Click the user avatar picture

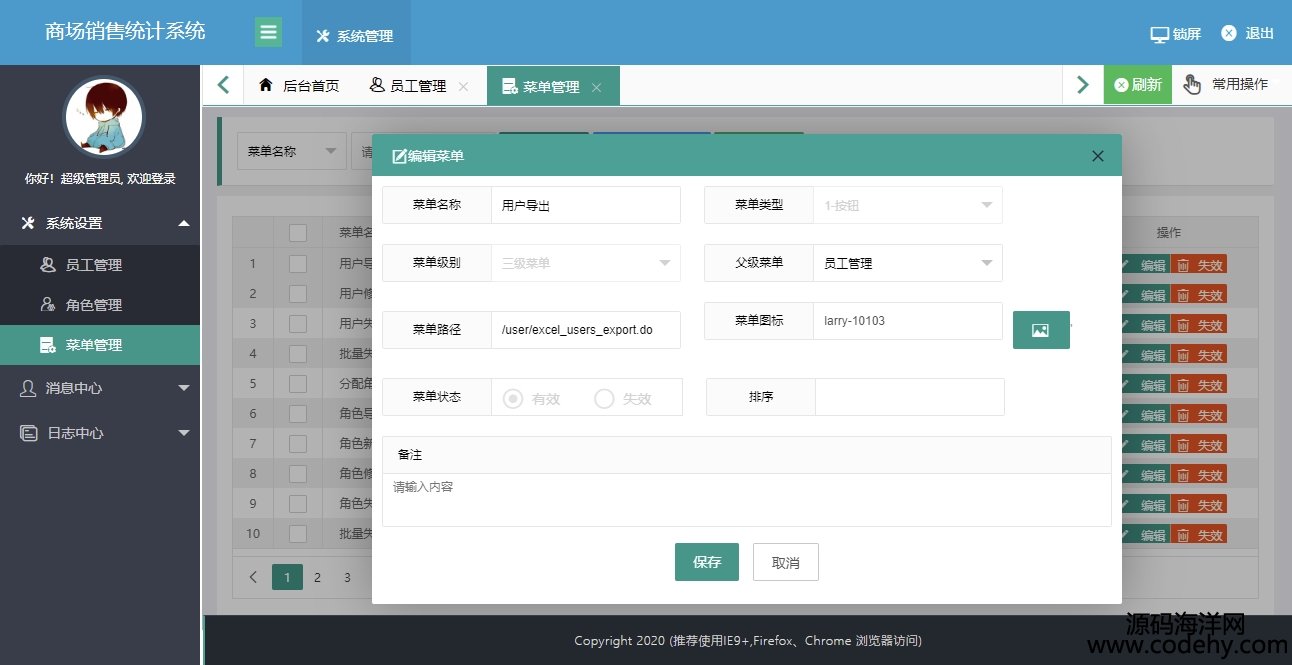103,117
